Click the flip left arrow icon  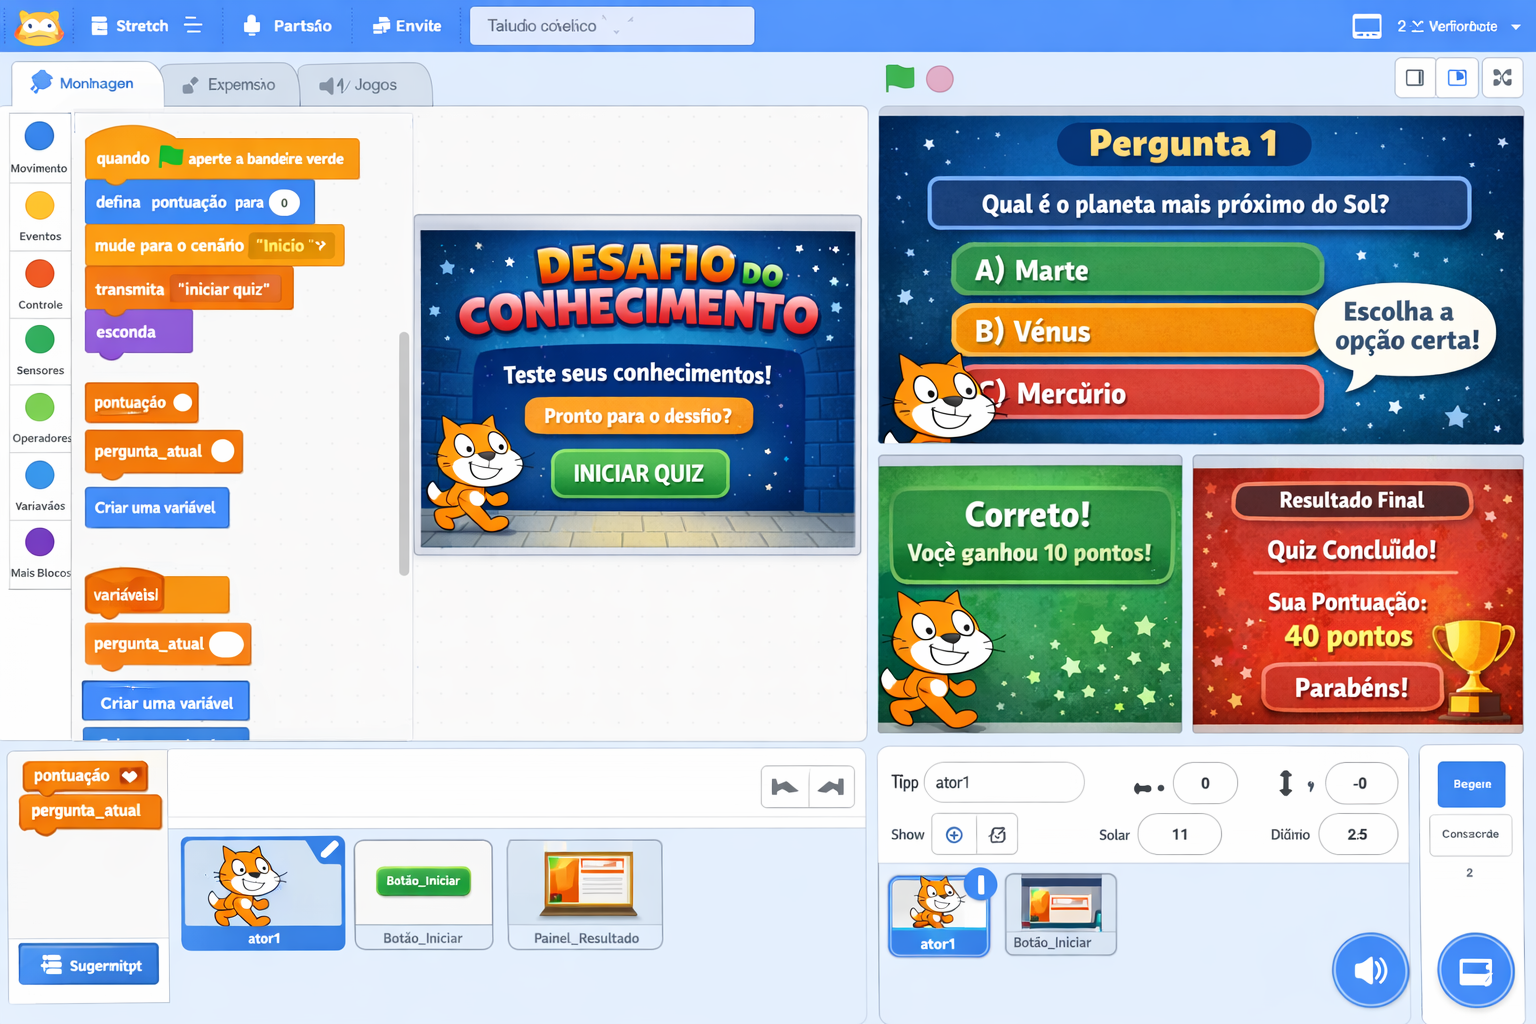click(x=785, y=787)
